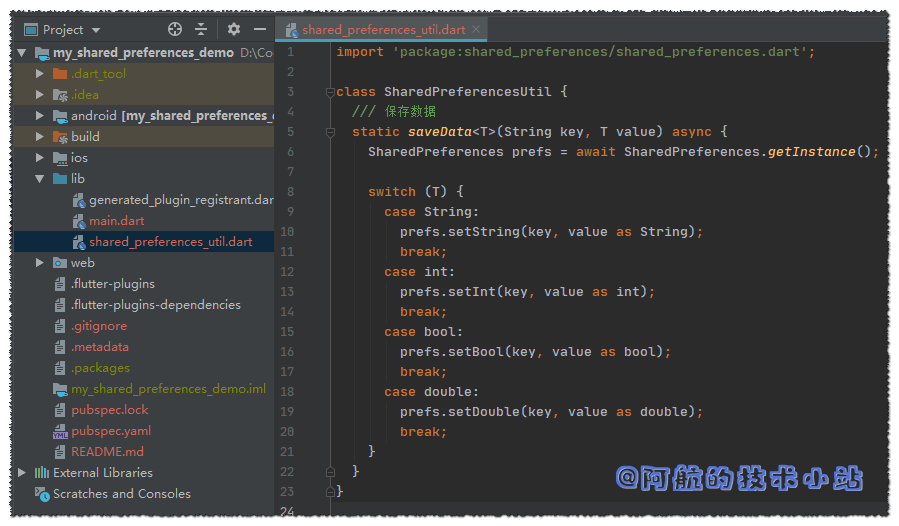
Task: Expand the android module folder
Action: click(x=40, y=115)
